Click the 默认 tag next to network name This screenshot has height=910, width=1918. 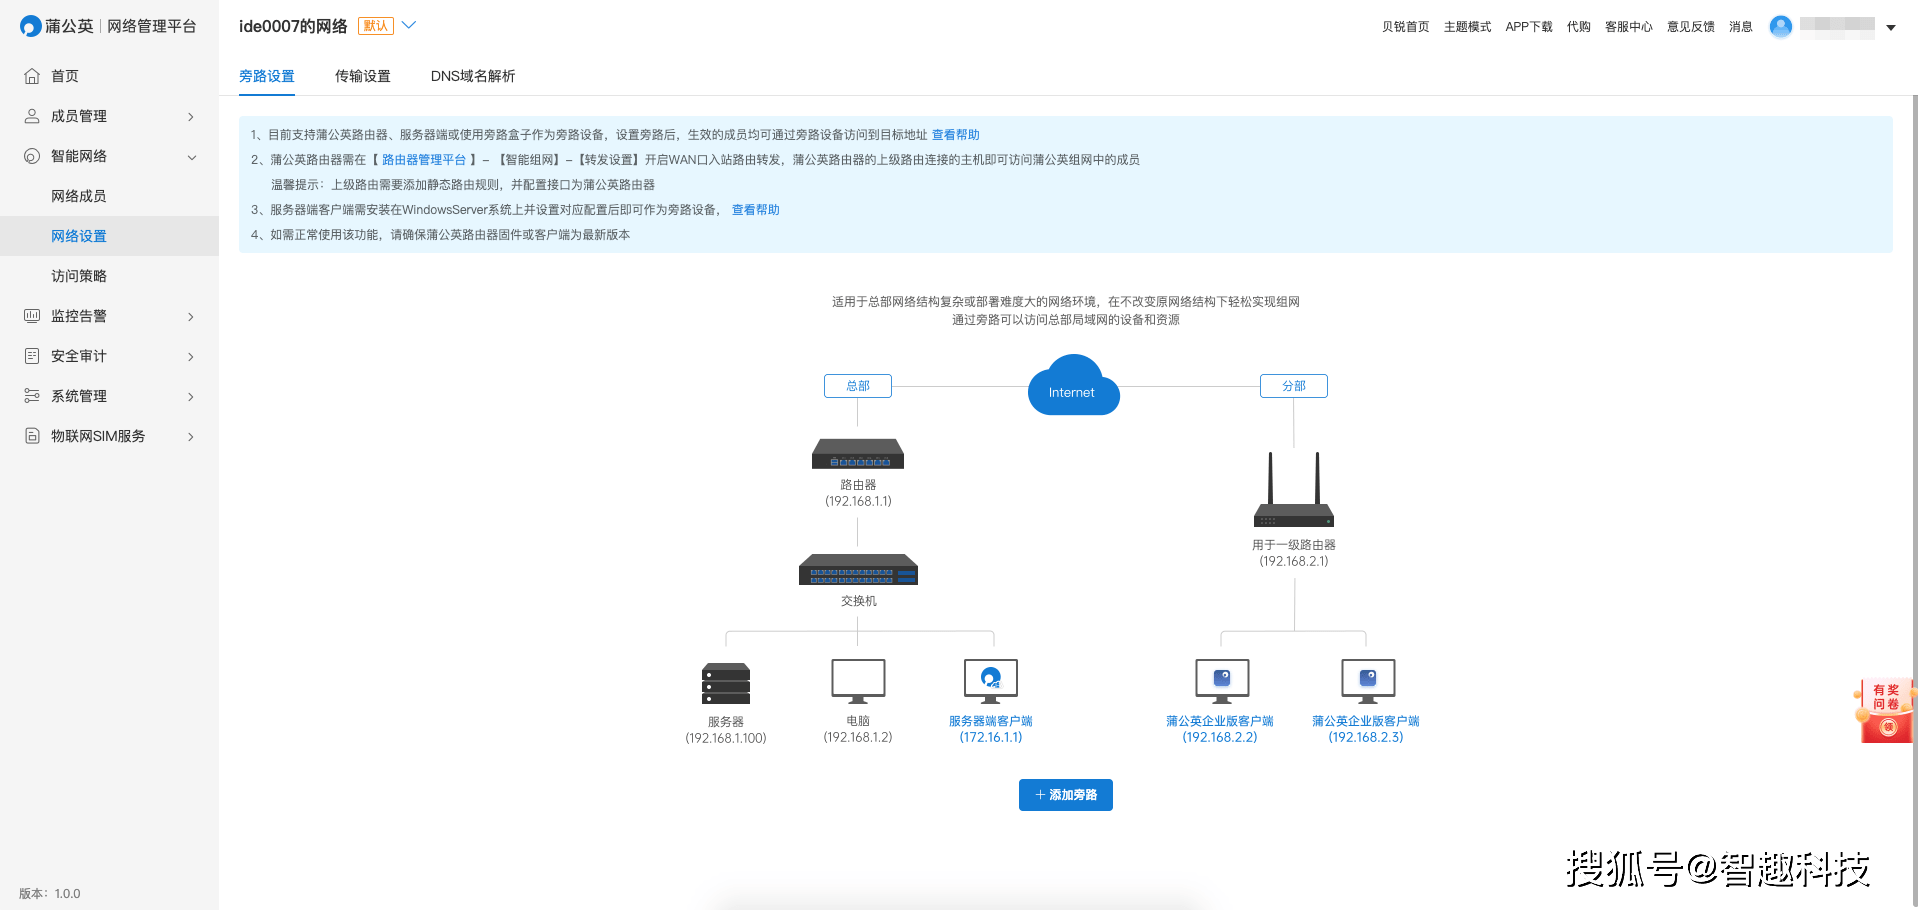pos(376,26)
